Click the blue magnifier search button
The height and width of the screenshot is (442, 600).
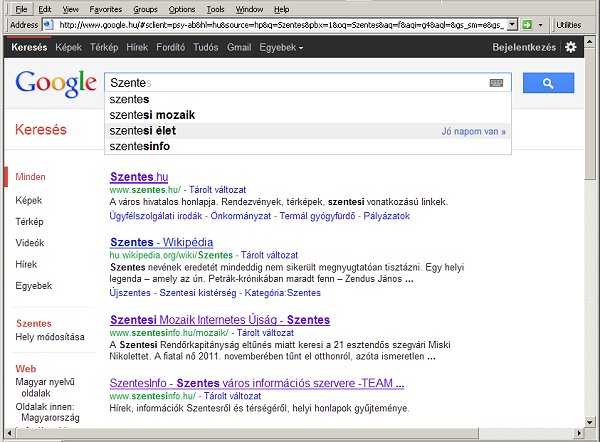548,83
